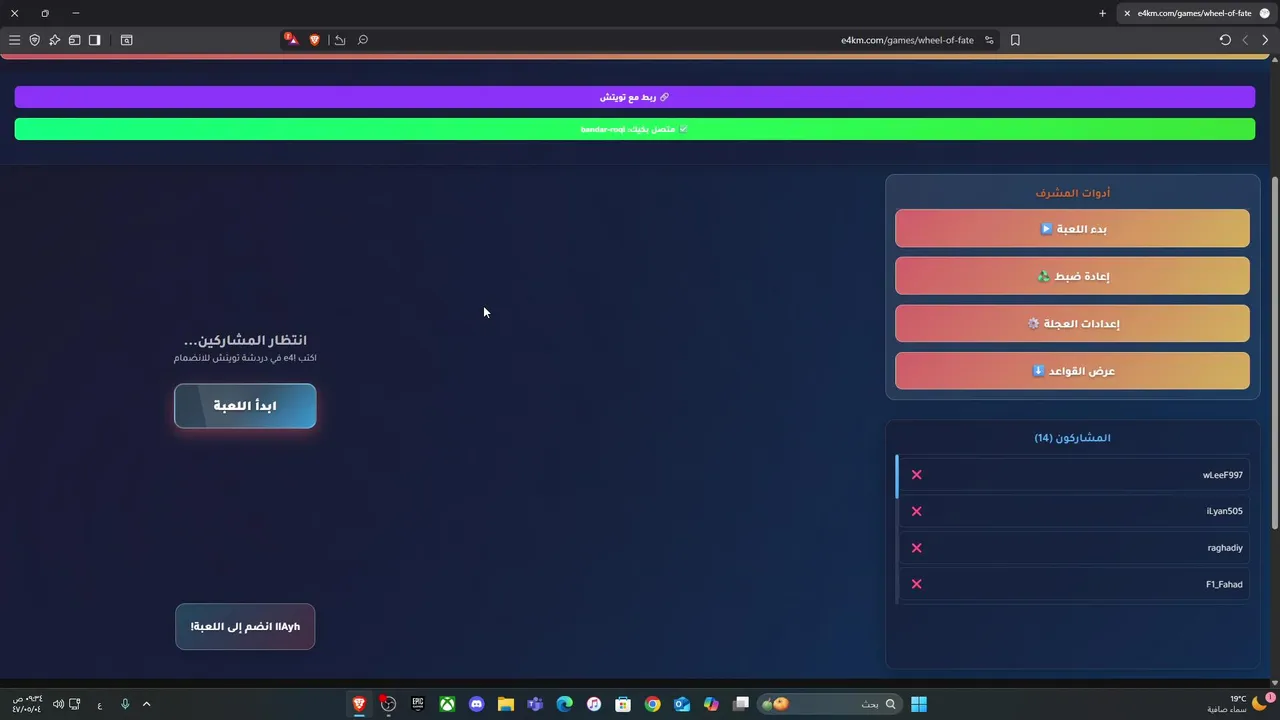Screen dimensions: 1280x720
Task: Open Discord from the taskbar
Action: pyautogui.click(x=476, y=704)
